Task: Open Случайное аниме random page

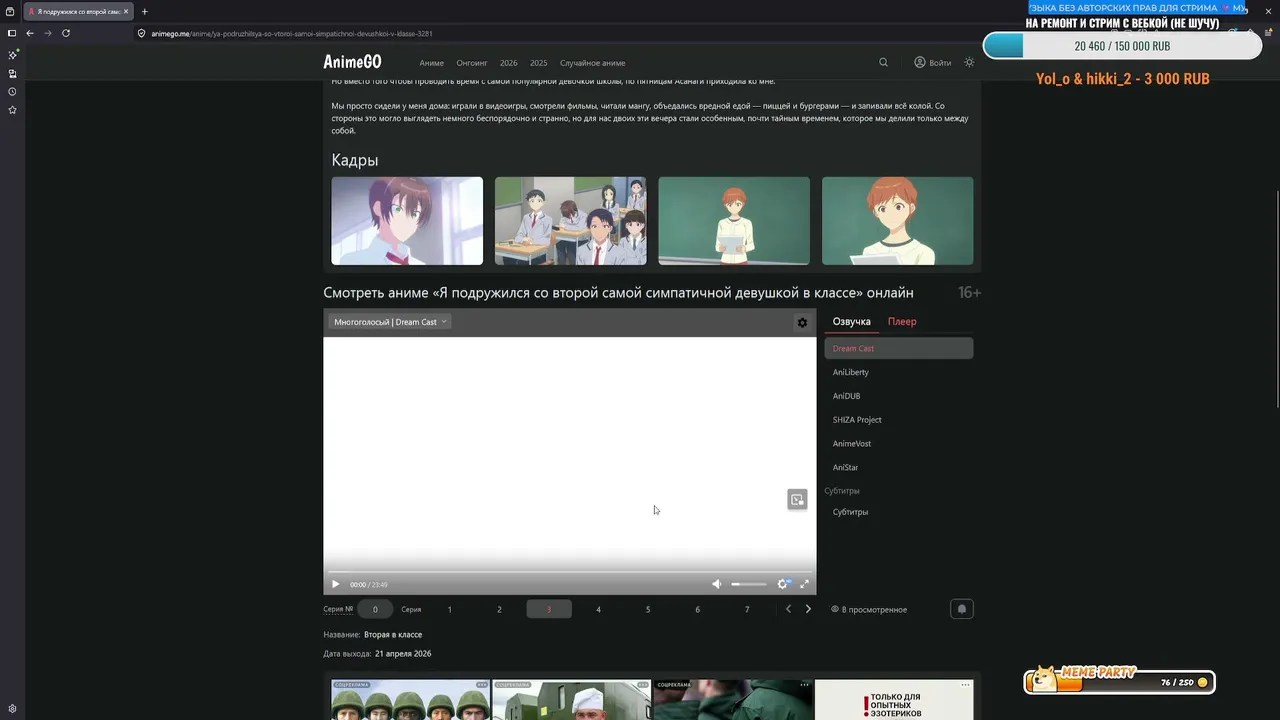Action: pyautogui.click(x=593, y=63)
